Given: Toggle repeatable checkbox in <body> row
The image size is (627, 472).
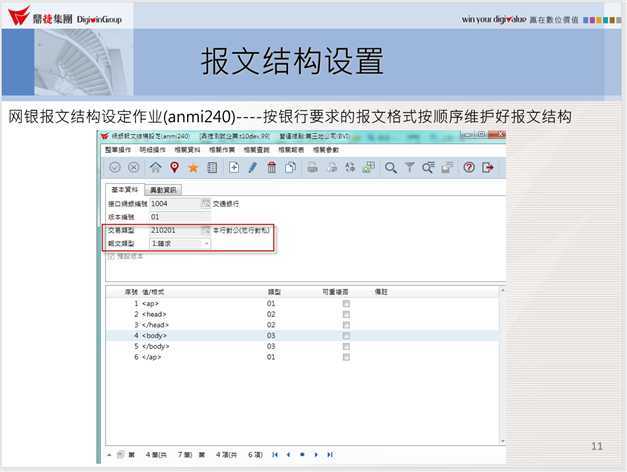Looking at the screenshot, I should pyautogui.click(x=346, y=336).
